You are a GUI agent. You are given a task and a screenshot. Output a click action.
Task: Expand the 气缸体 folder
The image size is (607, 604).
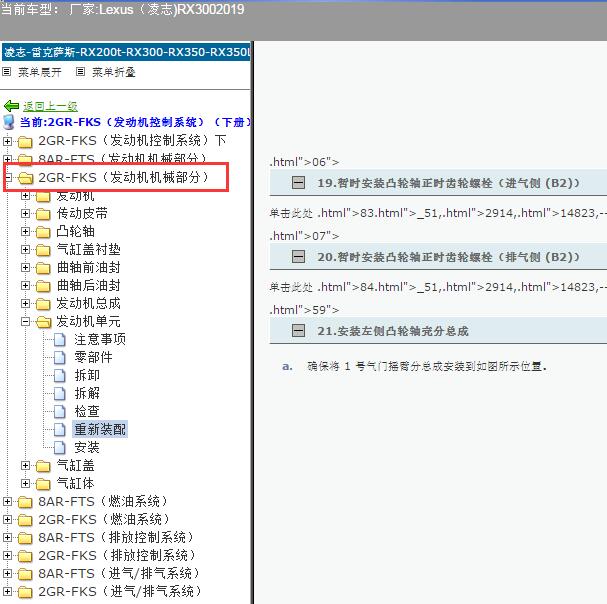(25, 483)
